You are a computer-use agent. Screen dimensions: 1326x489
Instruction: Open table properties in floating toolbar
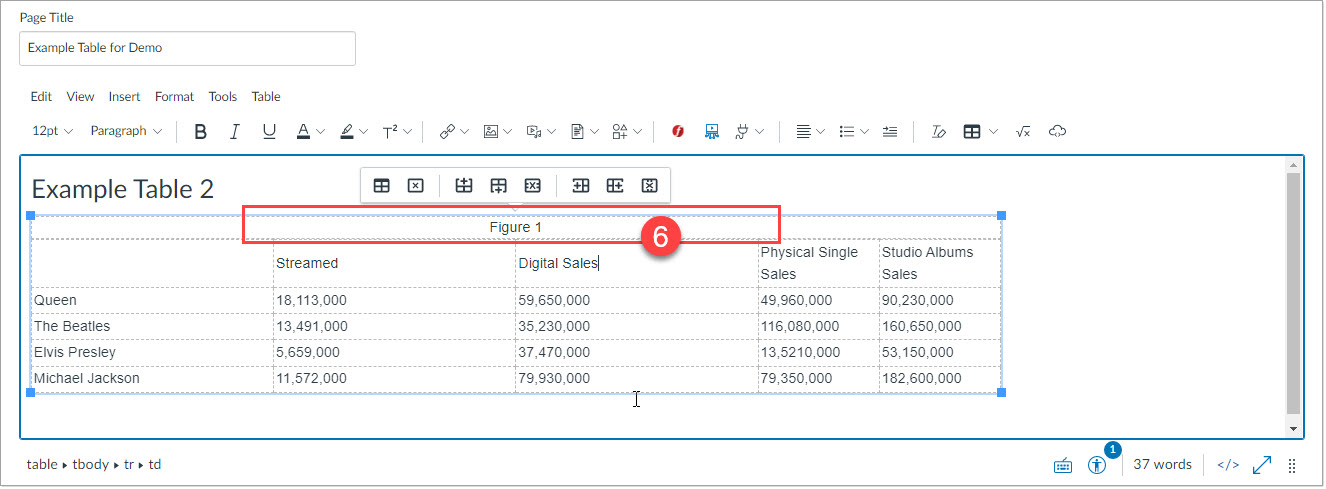click(x=381, y=185)
